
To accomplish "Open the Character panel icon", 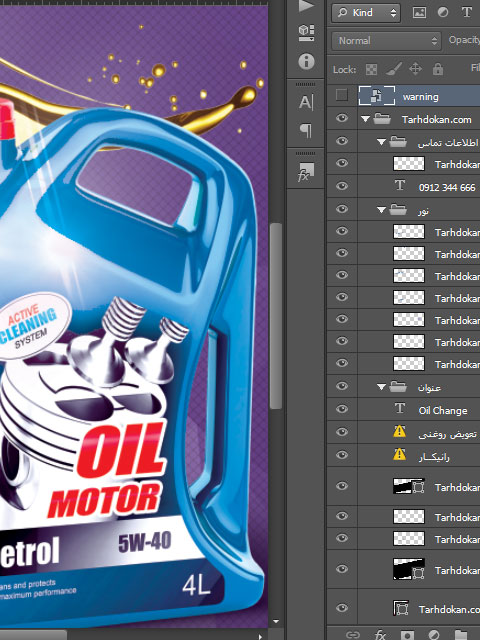I will coord(306,102).
